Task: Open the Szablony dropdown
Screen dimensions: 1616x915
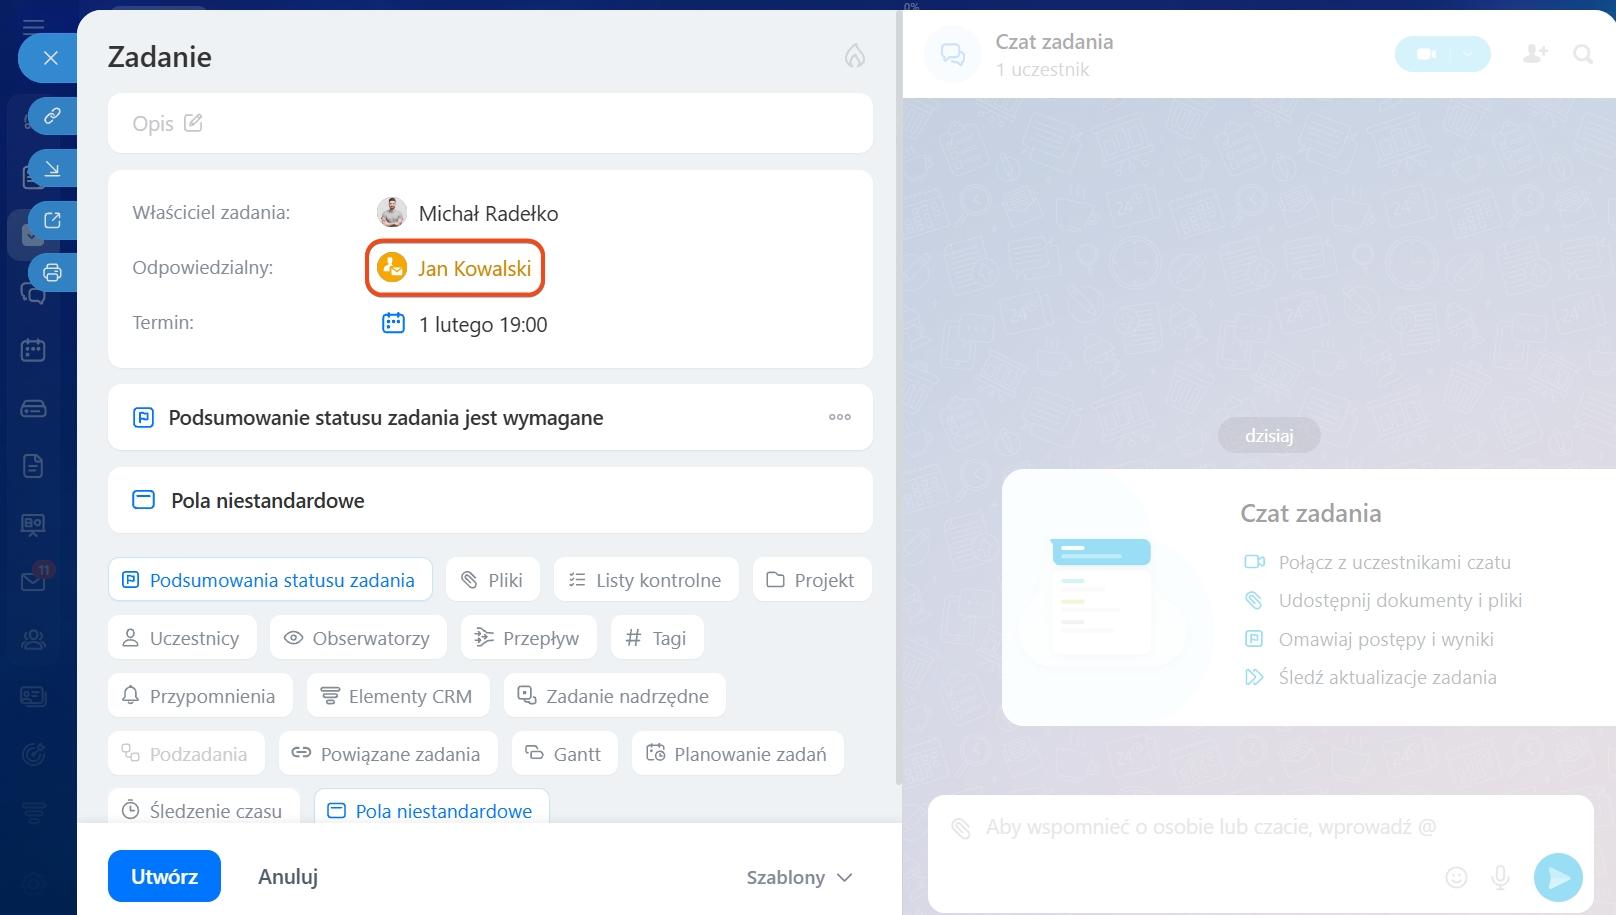Action: 799,877
